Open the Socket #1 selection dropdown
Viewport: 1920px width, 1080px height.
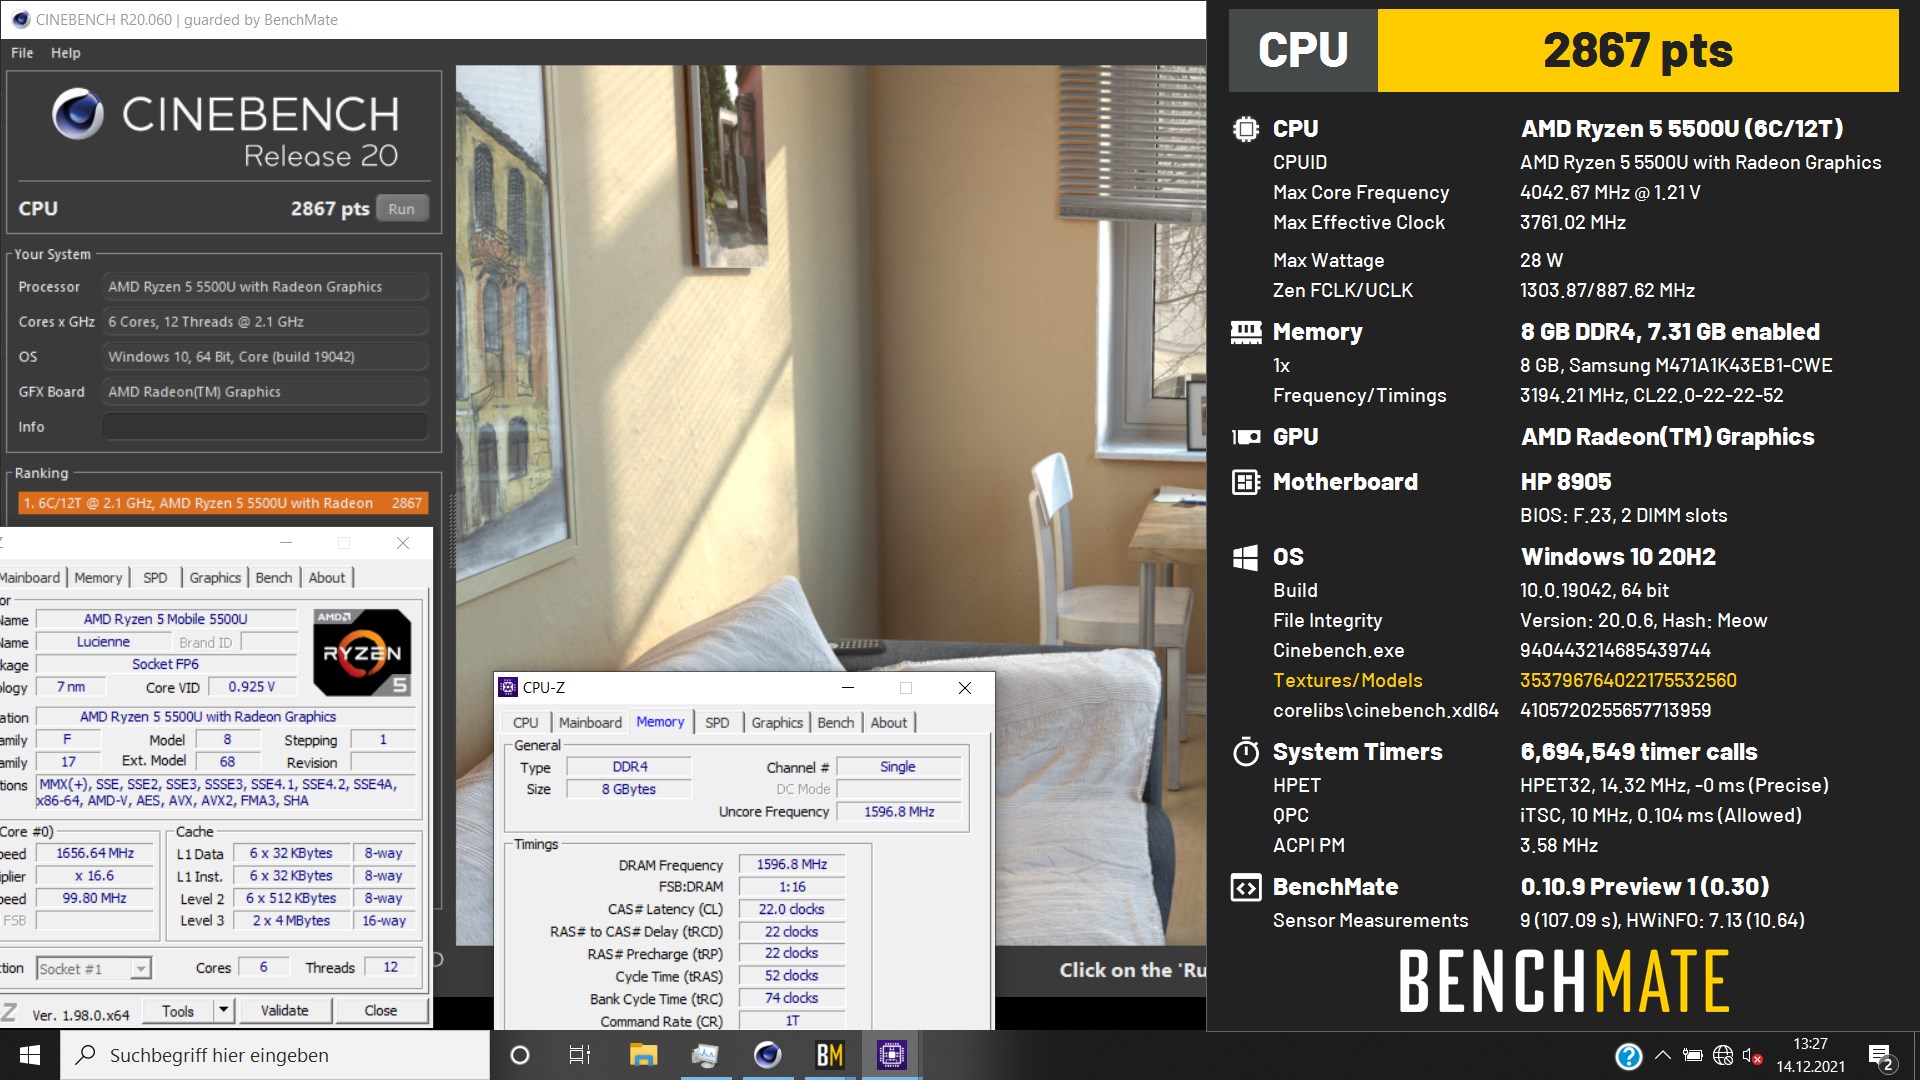point(141,968)
